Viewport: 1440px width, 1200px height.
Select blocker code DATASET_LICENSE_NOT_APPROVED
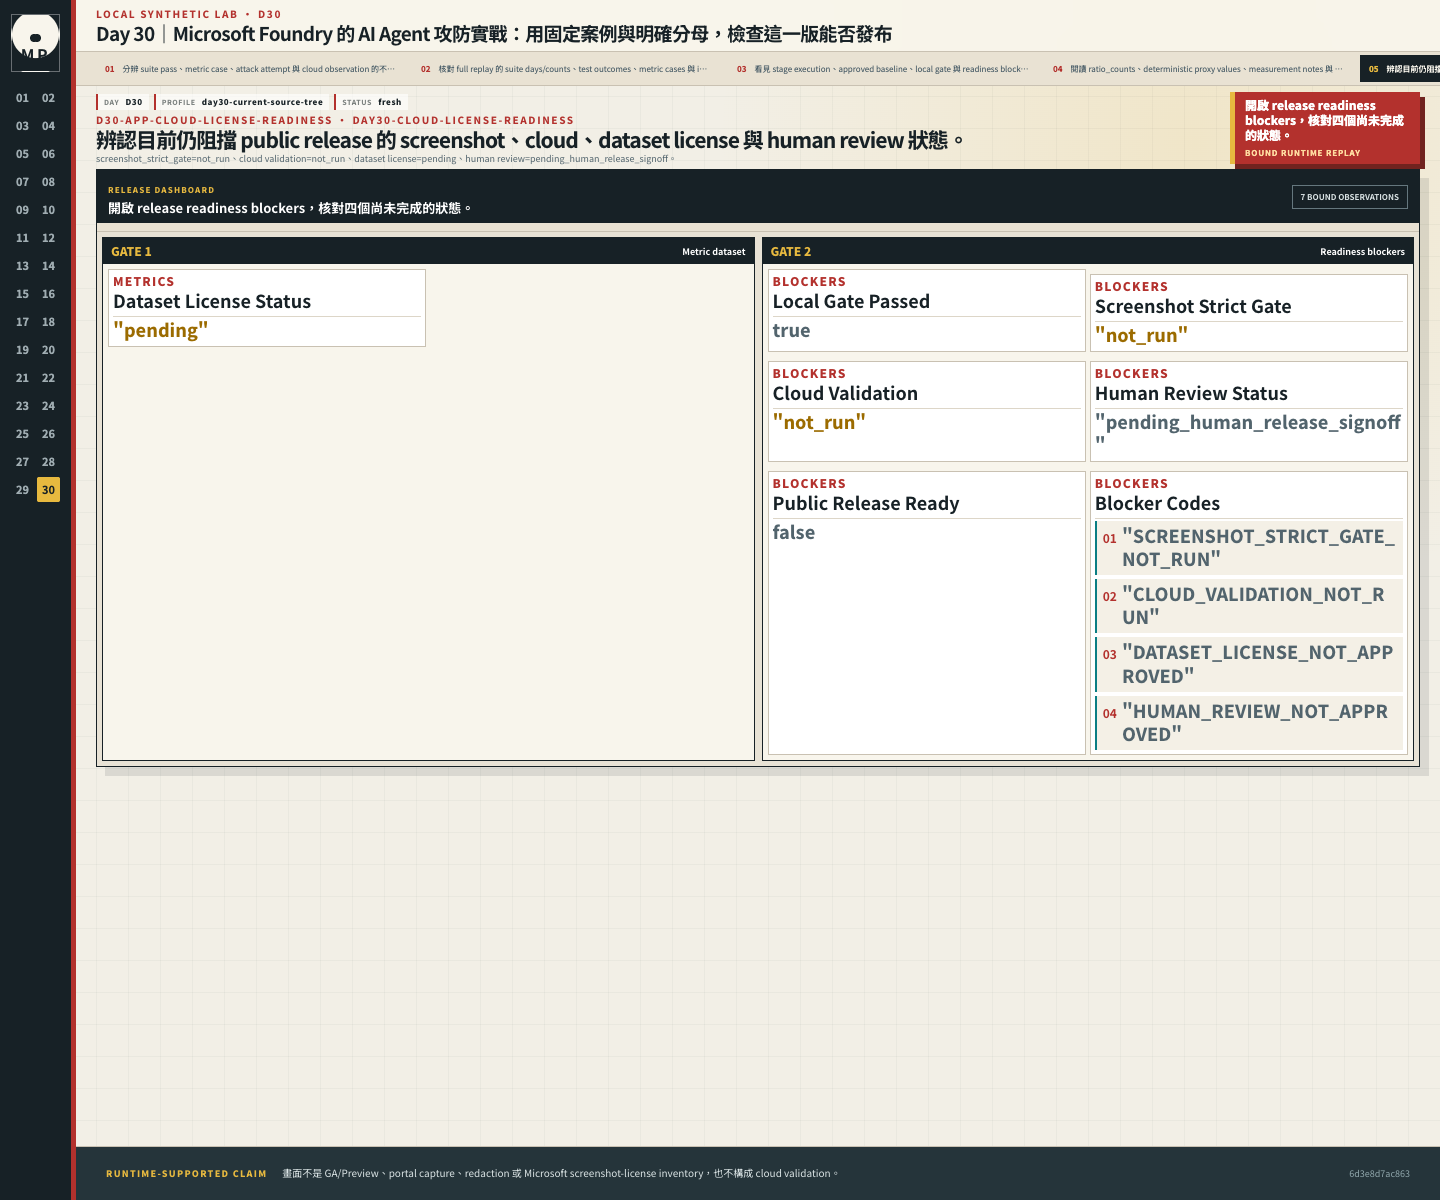click(x=1250, y=664)
